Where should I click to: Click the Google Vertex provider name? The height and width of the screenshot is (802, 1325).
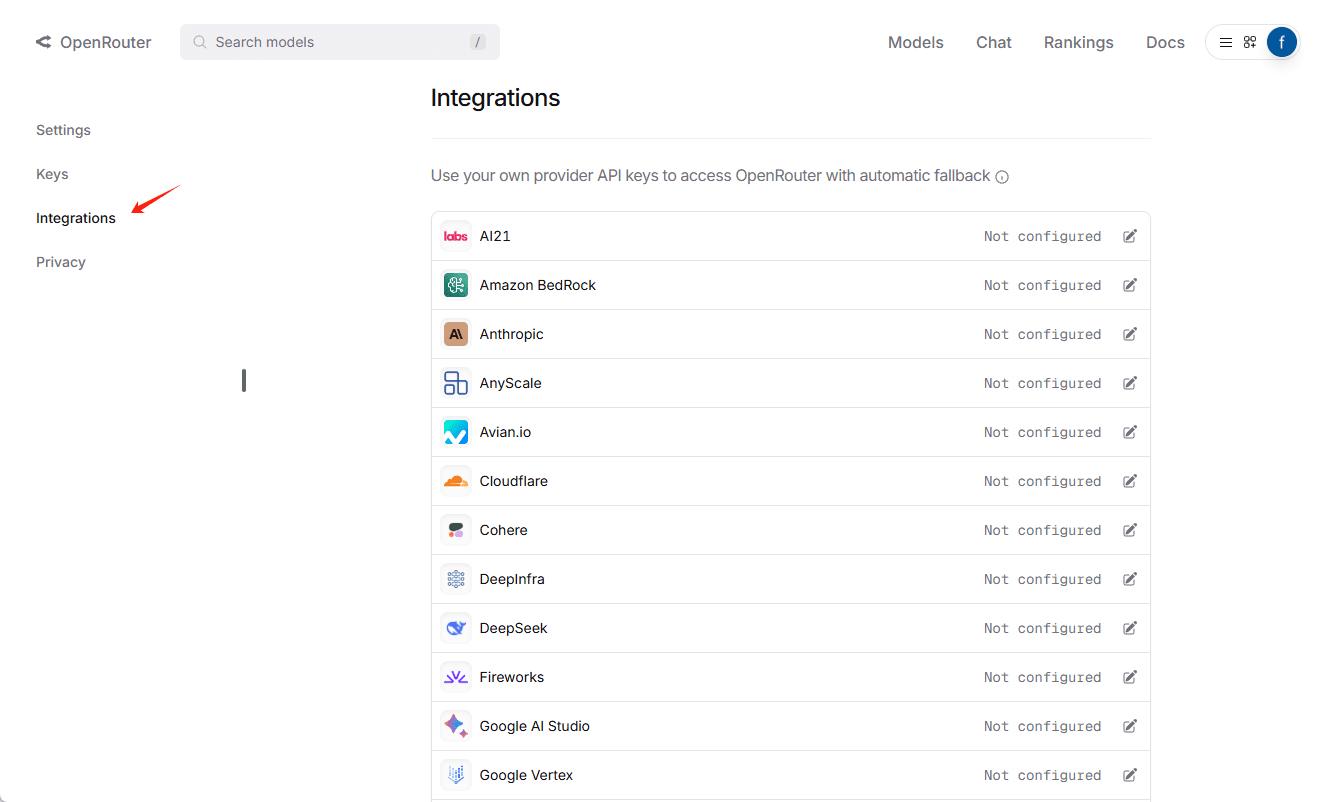click(527, 775)
